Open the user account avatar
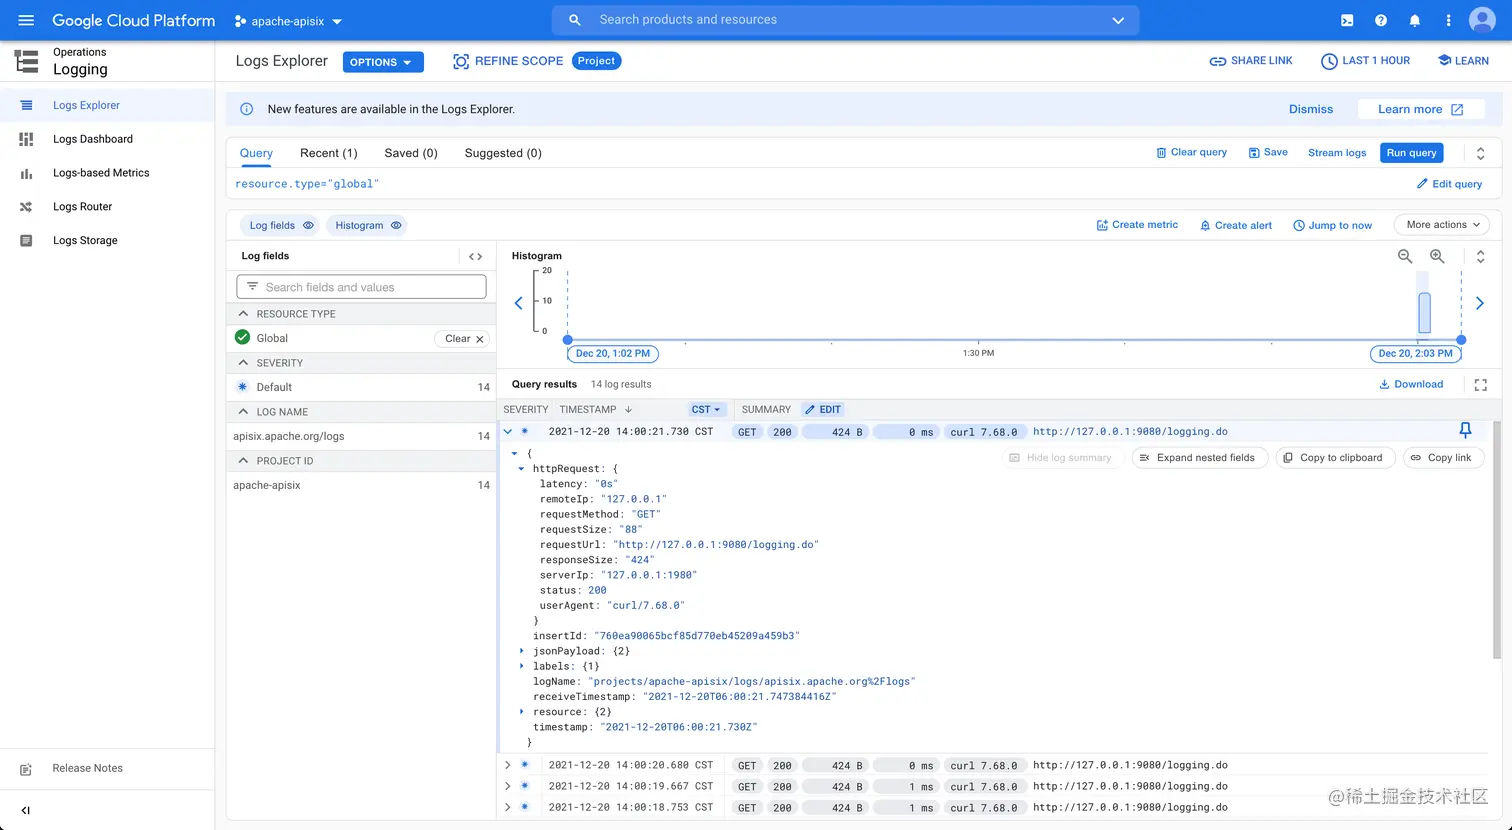Viewport: 1512px width, 830px height. tap(1482, 20)
